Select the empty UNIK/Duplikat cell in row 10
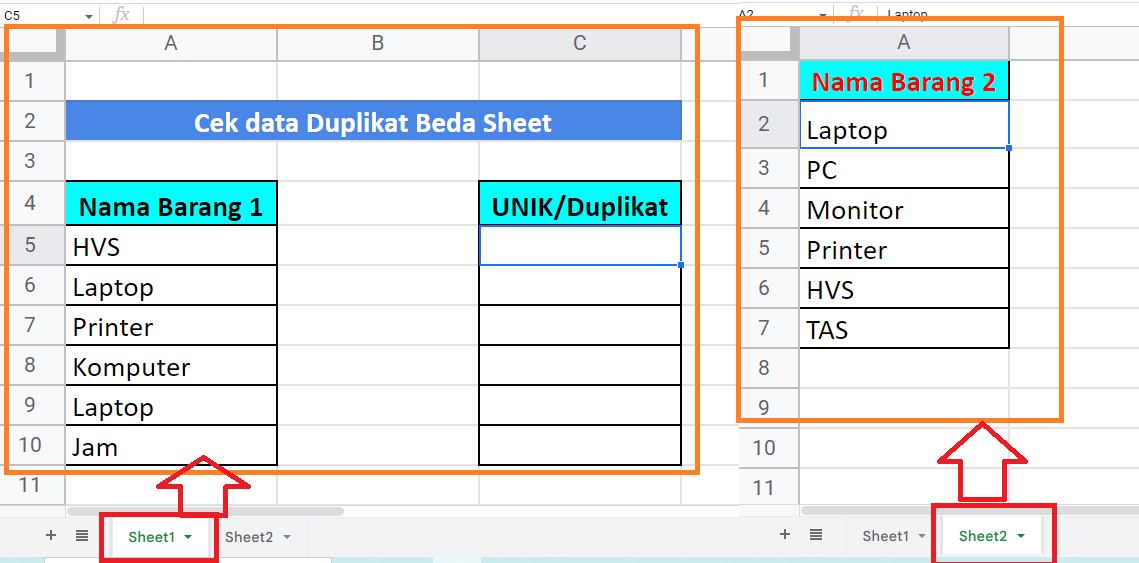The height and width of the screenshot is (563, 1139). click(x=580, y=445)
